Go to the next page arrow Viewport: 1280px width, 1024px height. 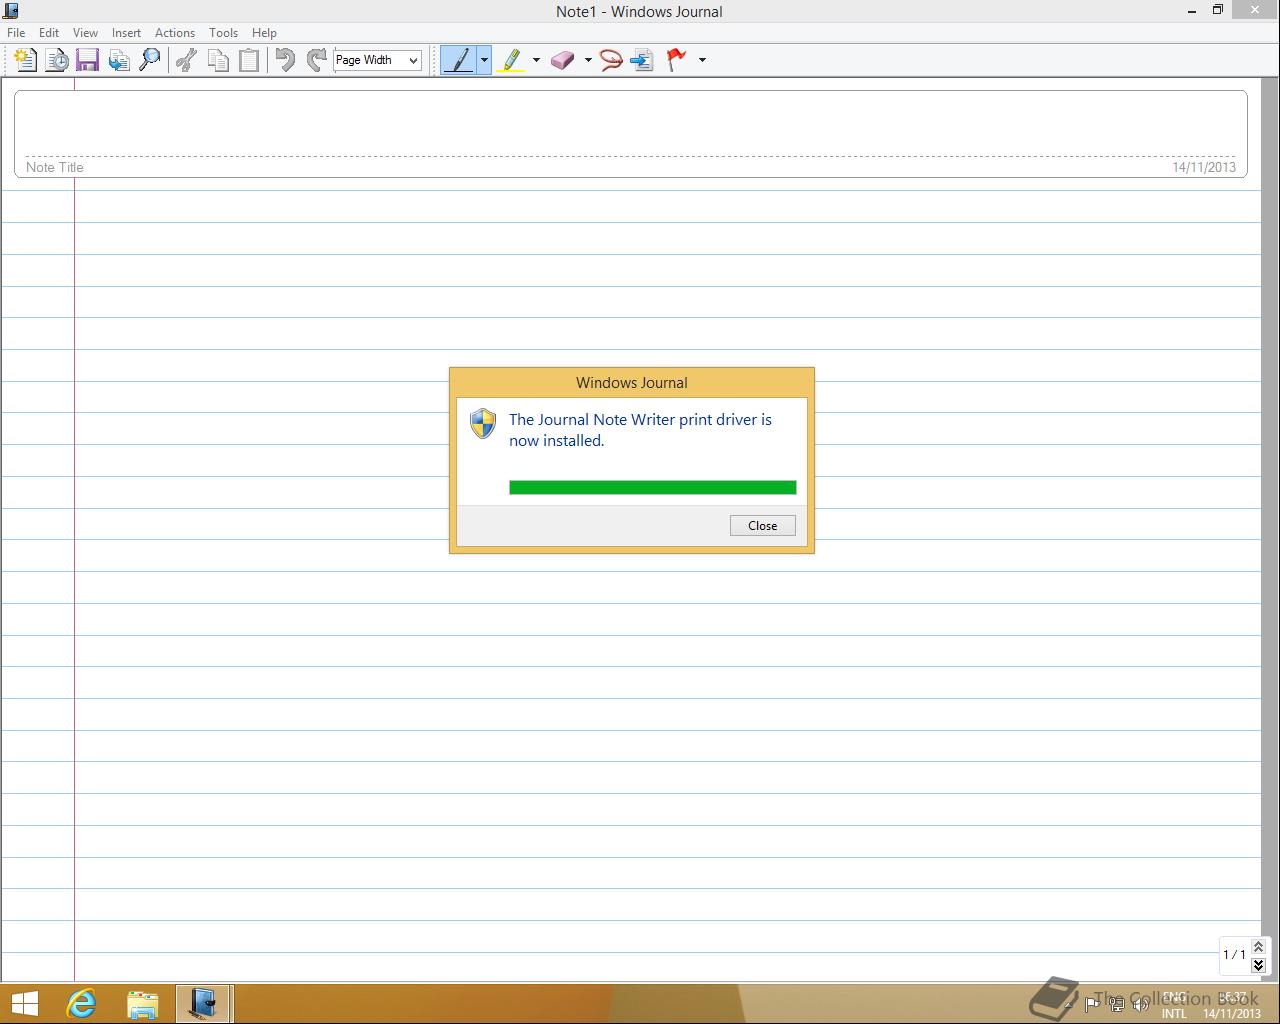click(x=1258, y=965)
